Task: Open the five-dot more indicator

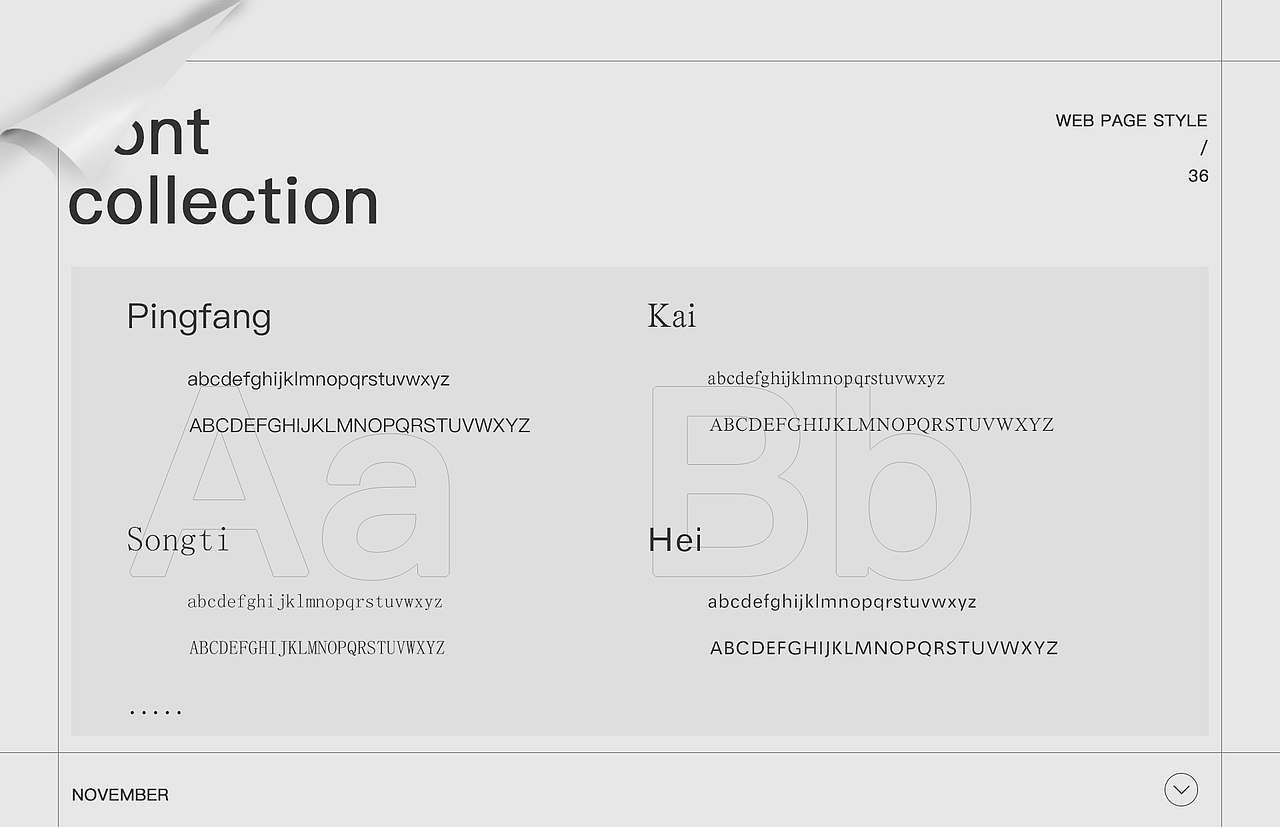Action: tap(155, 712)
